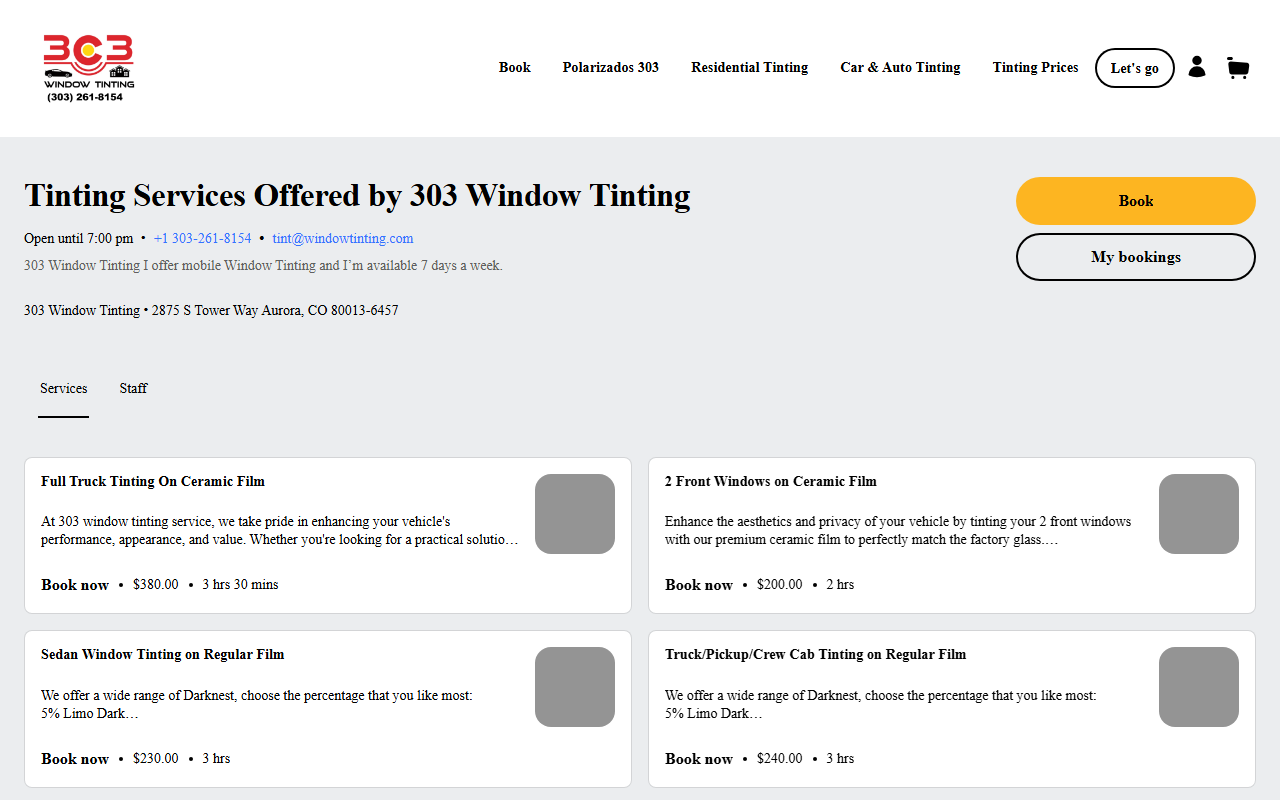This screenshot has width=1280, height=800.
Task: Switch to the Staff tab
Action: click(133, 389)
